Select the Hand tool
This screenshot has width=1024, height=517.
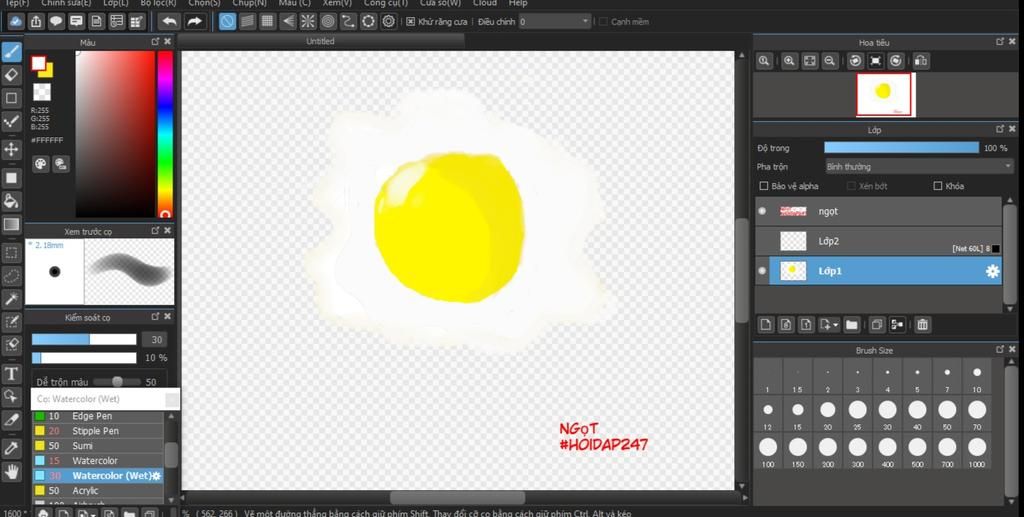click(11, 471)
